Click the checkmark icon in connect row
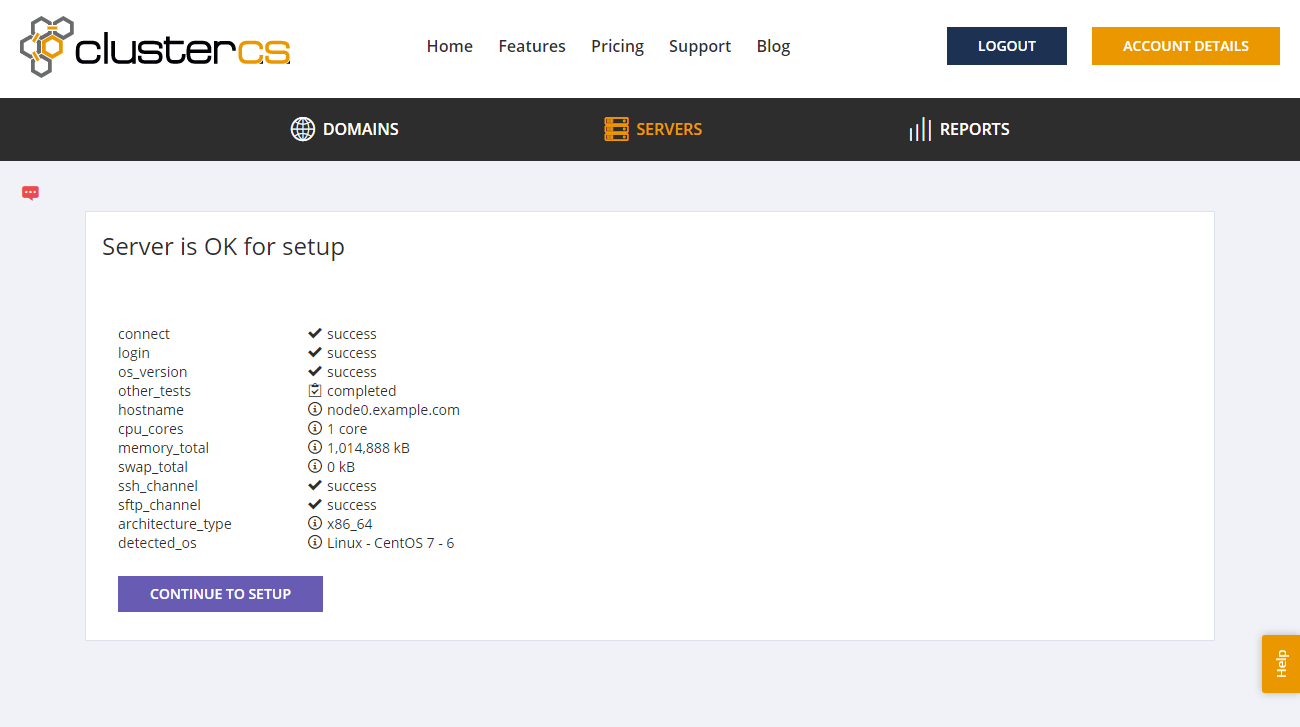 click(315, 334)
